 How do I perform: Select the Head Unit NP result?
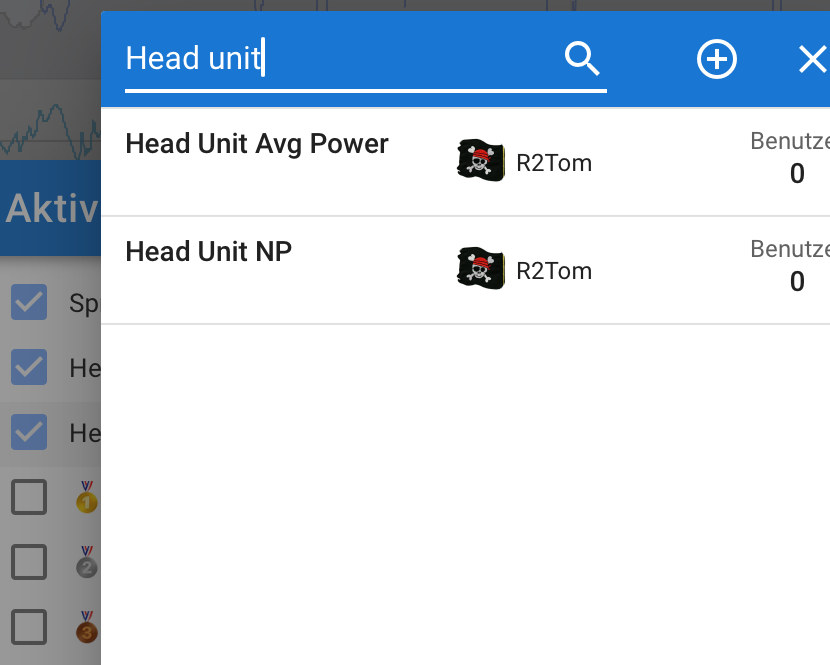[209, 251]
